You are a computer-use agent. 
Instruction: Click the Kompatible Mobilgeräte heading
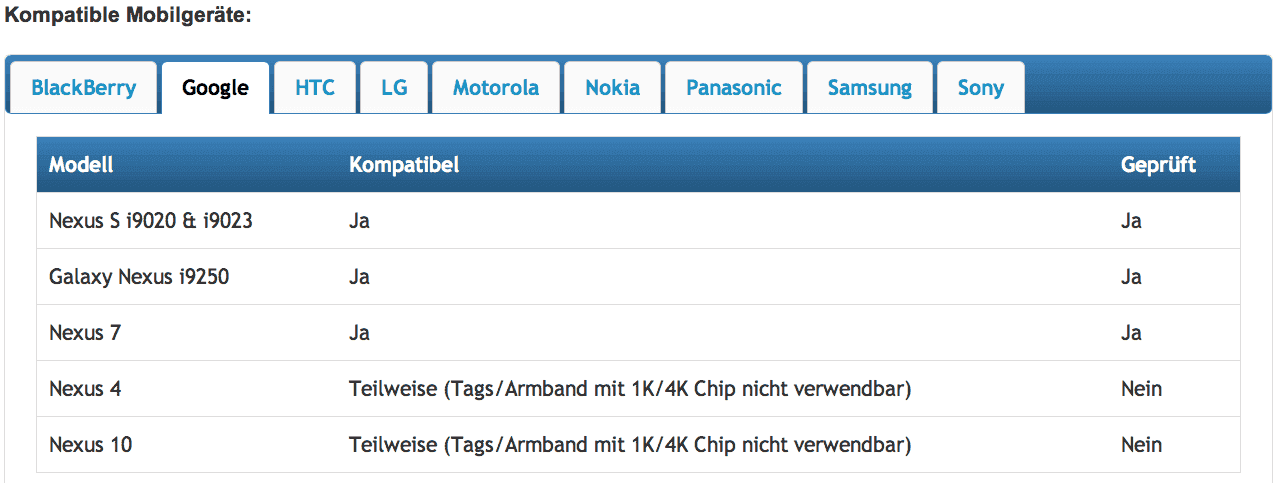coord(129,17)
